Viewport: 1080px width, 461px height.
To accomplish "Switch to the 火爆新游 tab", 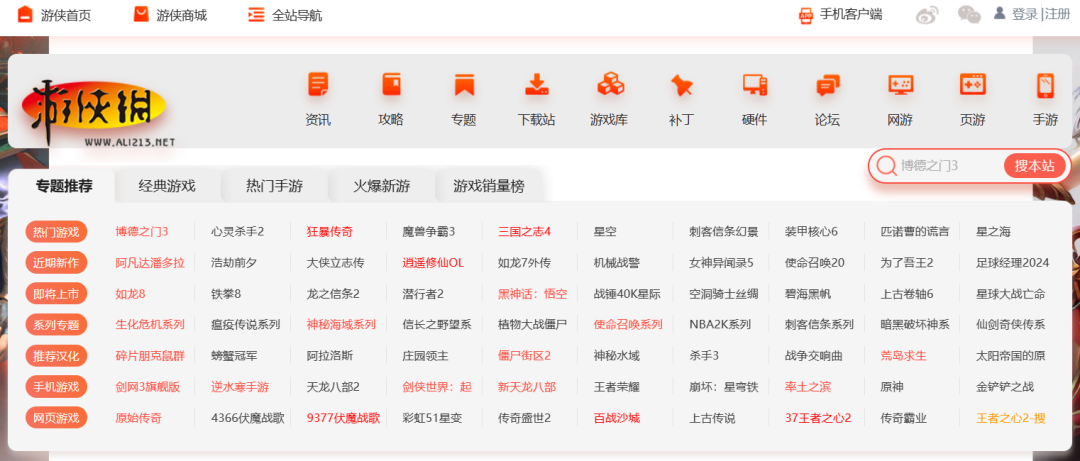I will pos(382,185).
